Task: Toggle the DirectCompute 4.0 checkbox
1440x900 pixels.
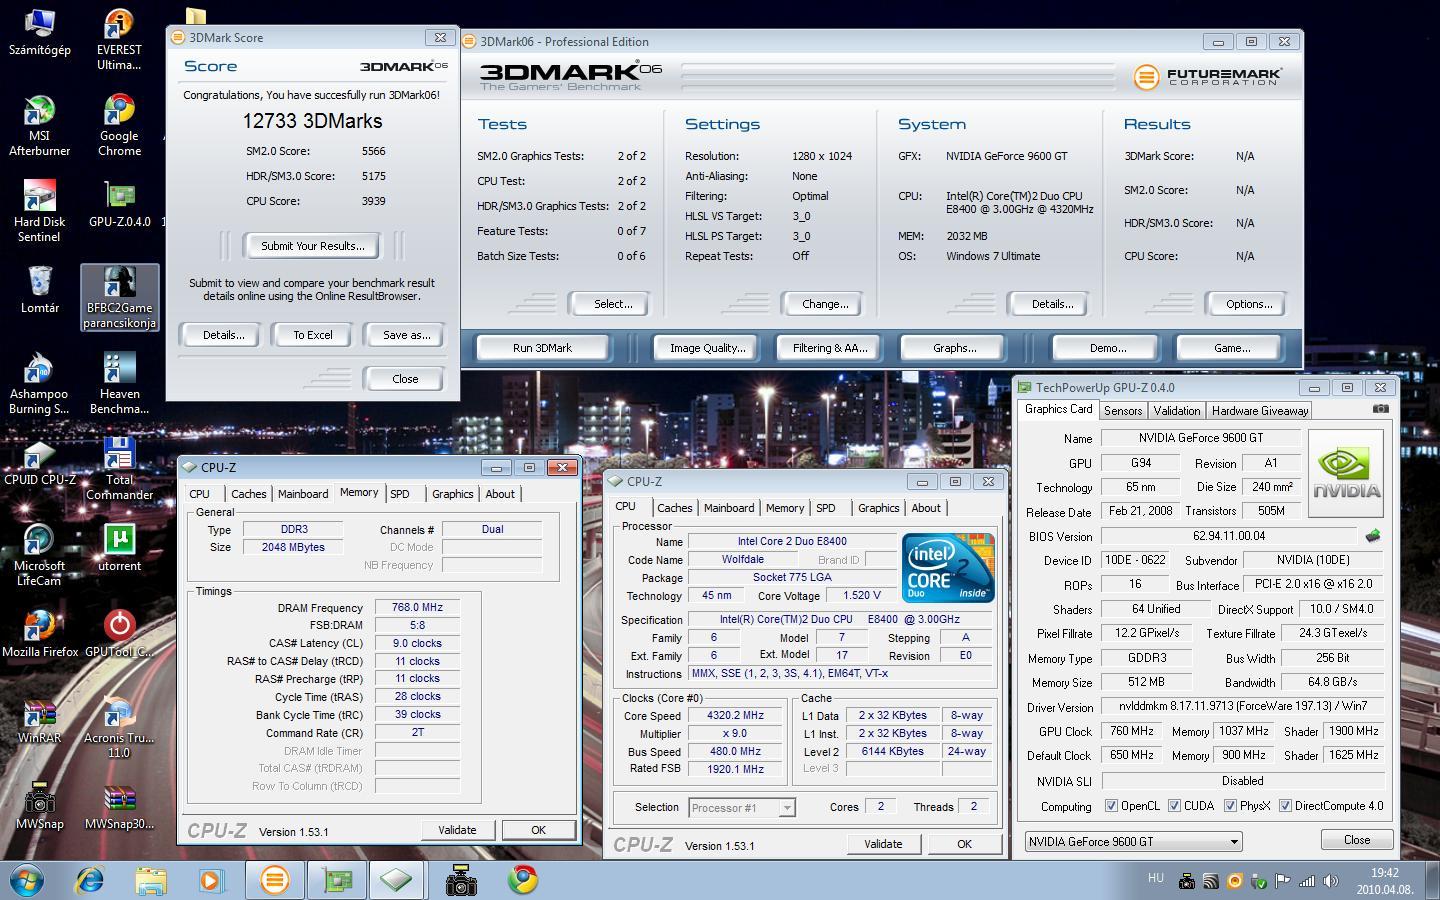Action: click(1285, 806)
